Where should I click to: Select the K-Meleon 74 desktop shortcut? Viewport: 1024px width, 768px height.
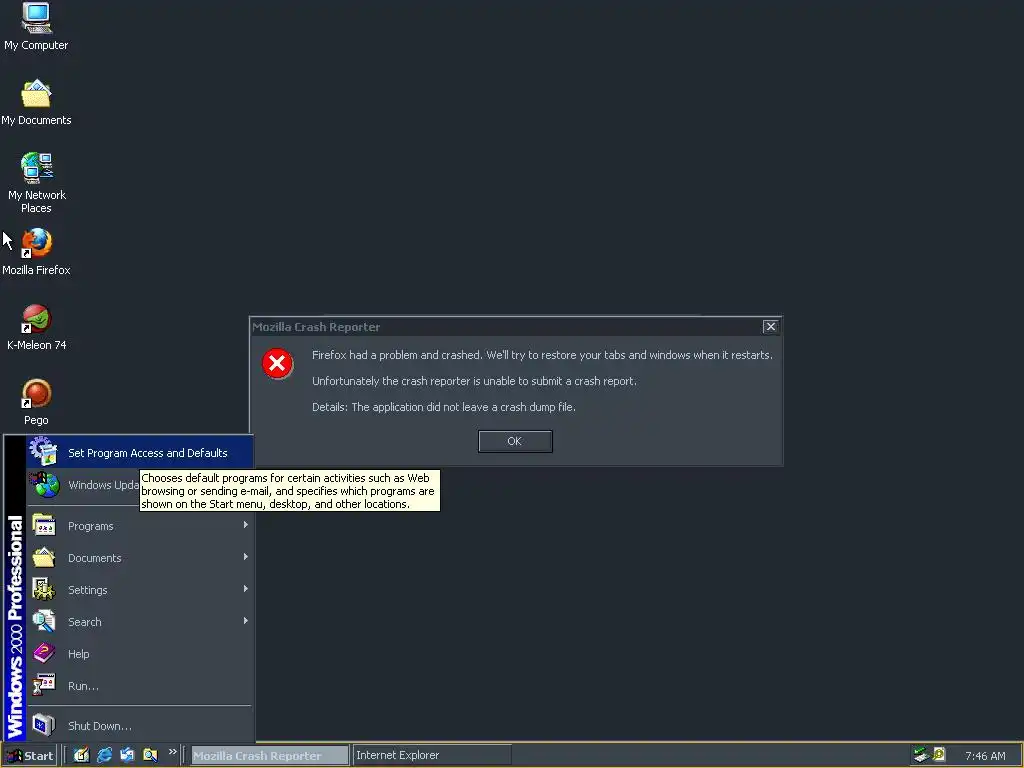point(36,327)
